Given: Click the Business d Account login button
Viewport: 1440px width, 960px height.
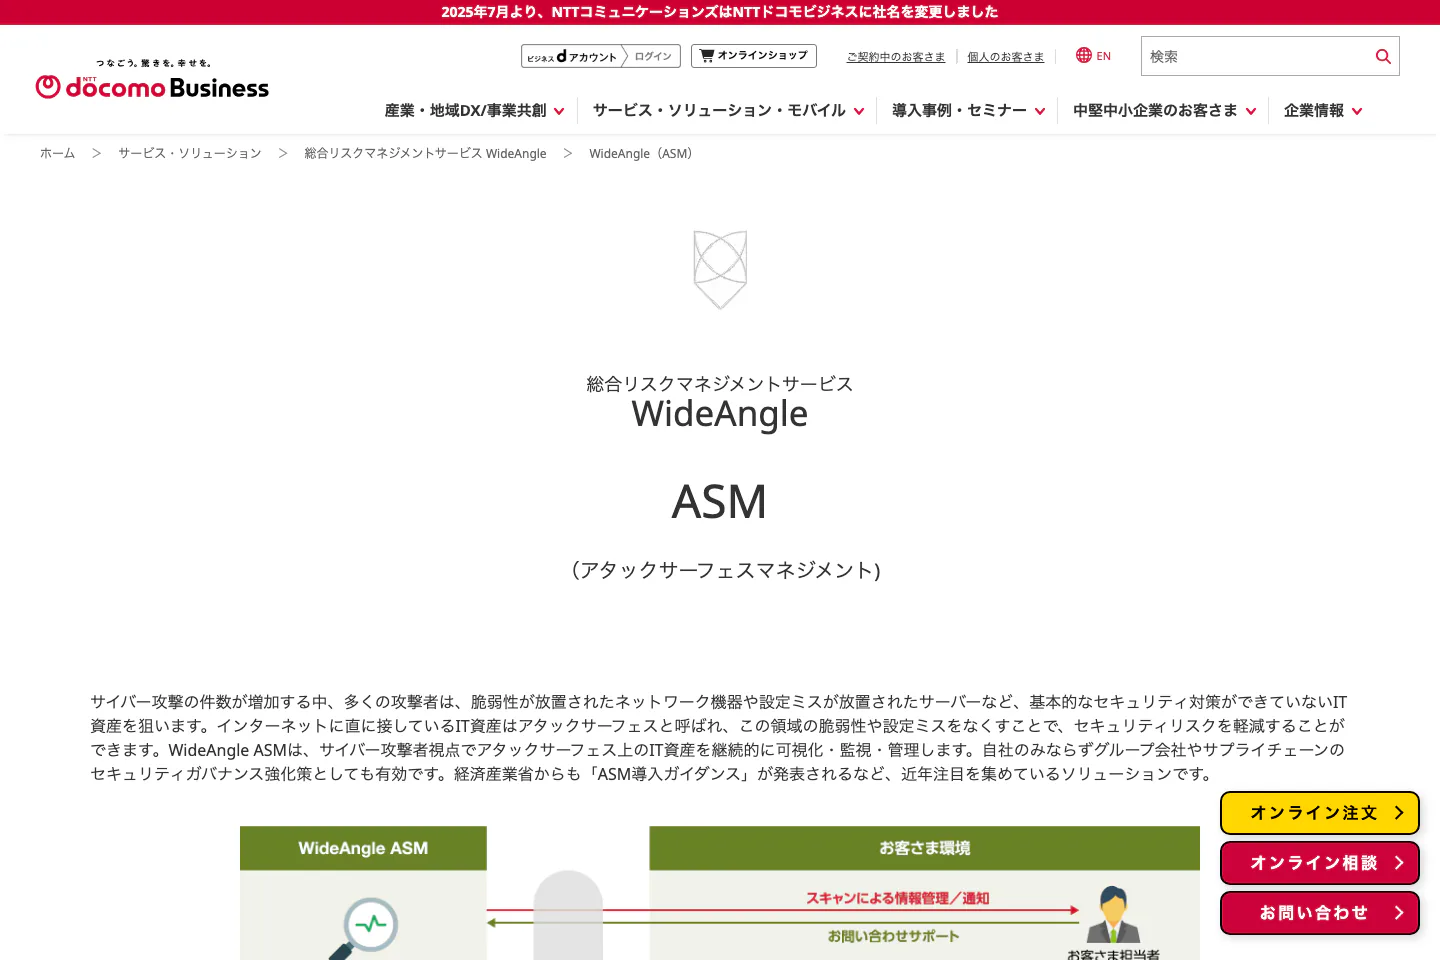Looking at the screenshot, I should point(600,56).
